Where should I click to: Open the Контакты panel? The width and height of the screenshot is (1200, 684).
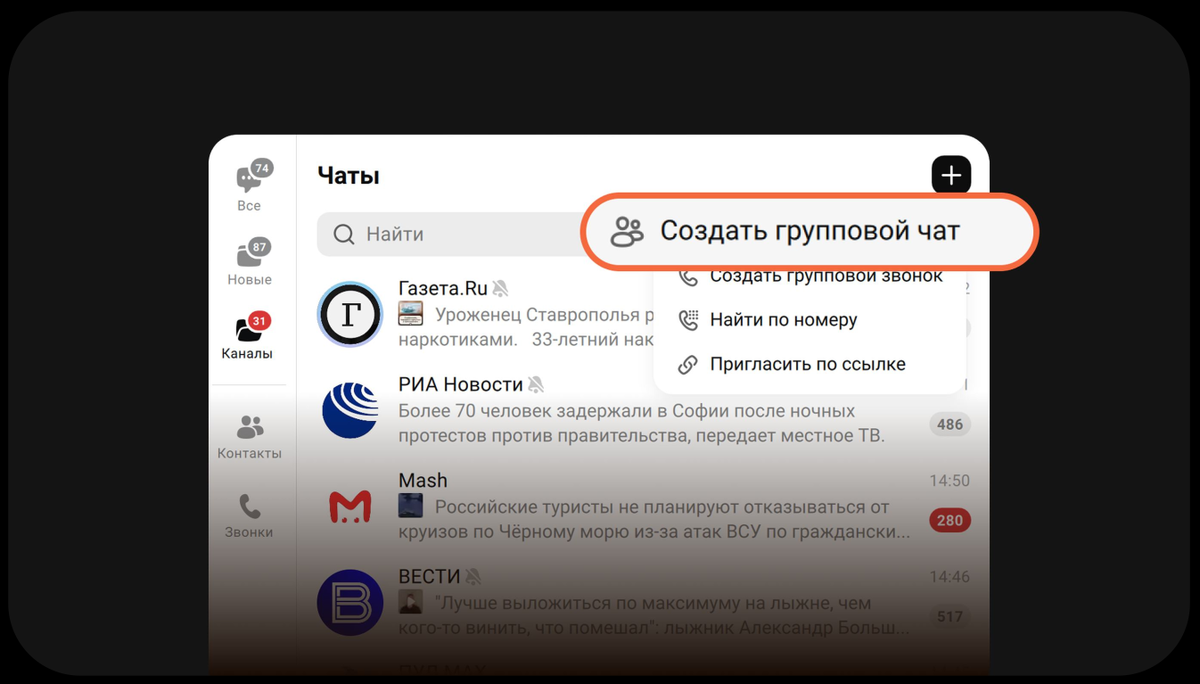pos(249,437)
